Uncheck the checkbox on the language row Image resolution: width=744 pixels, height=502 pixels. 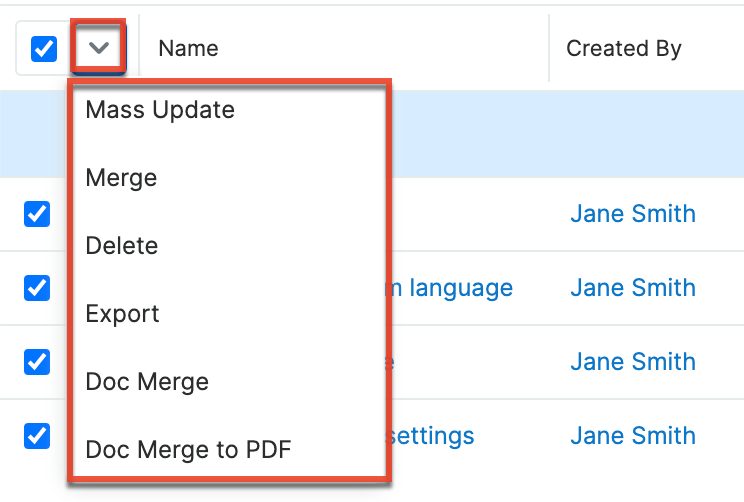click(x=37, y=288)
